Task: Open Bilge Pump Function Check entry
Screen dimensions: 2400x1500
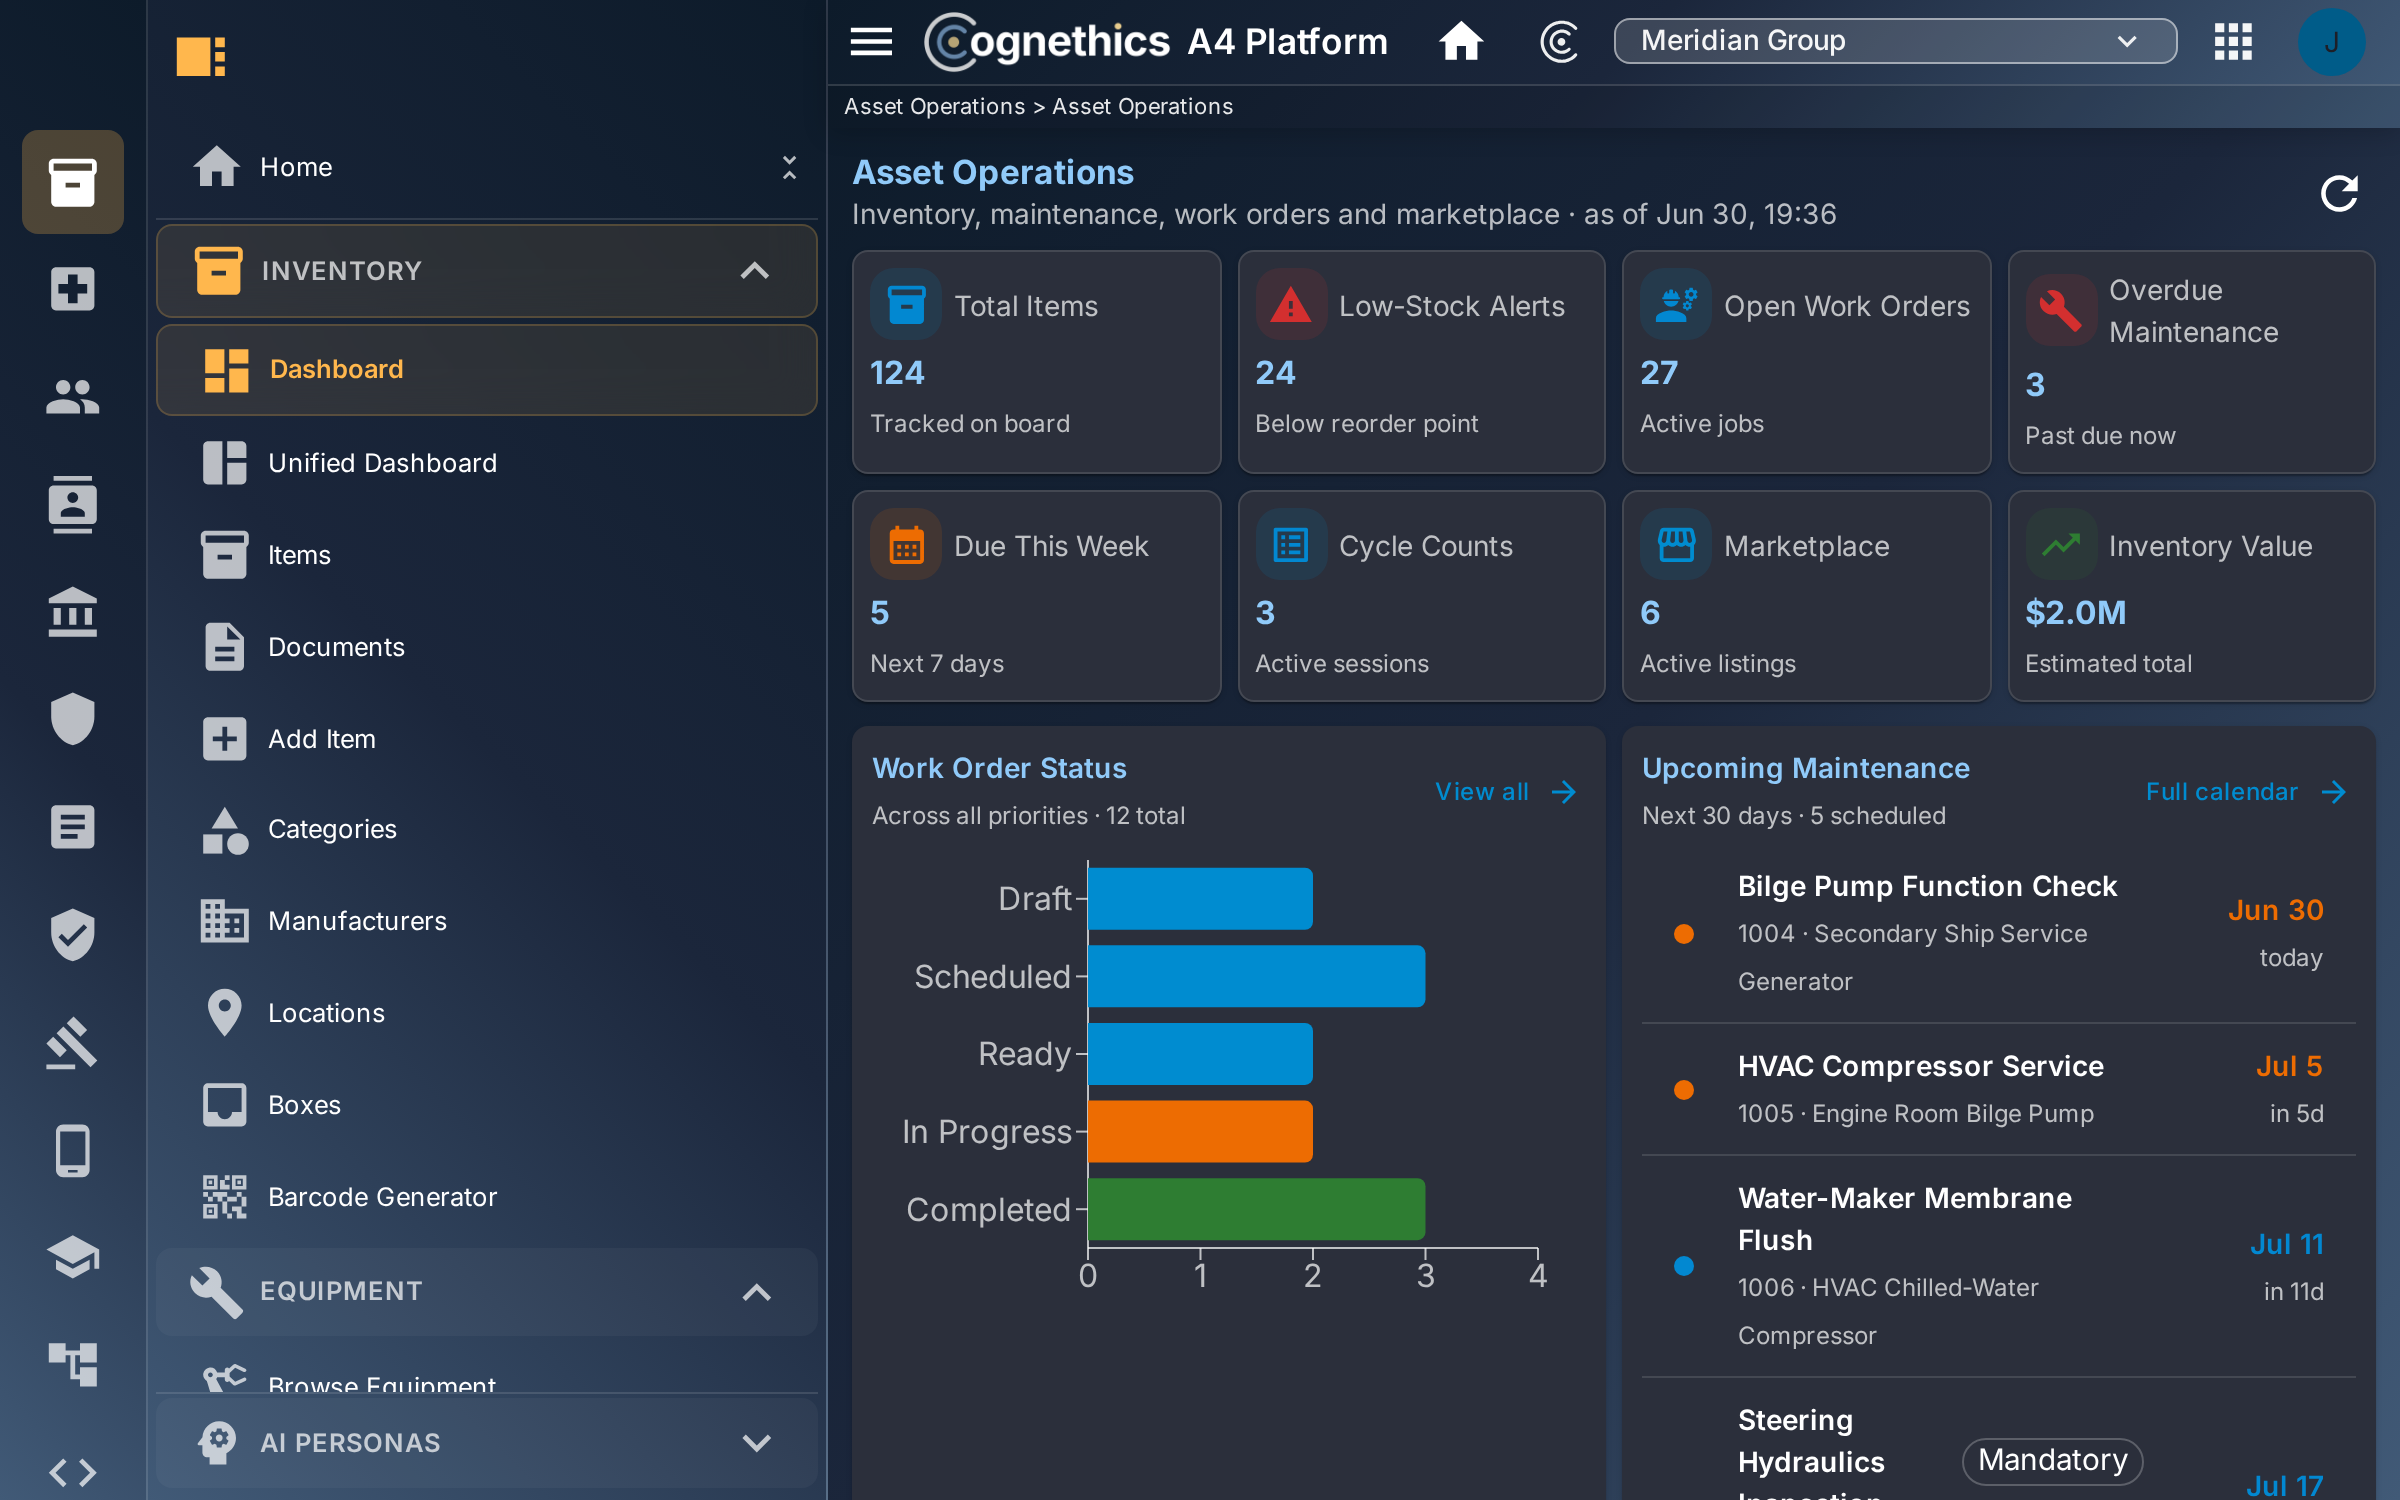Action: click(x=1998, y=934)
